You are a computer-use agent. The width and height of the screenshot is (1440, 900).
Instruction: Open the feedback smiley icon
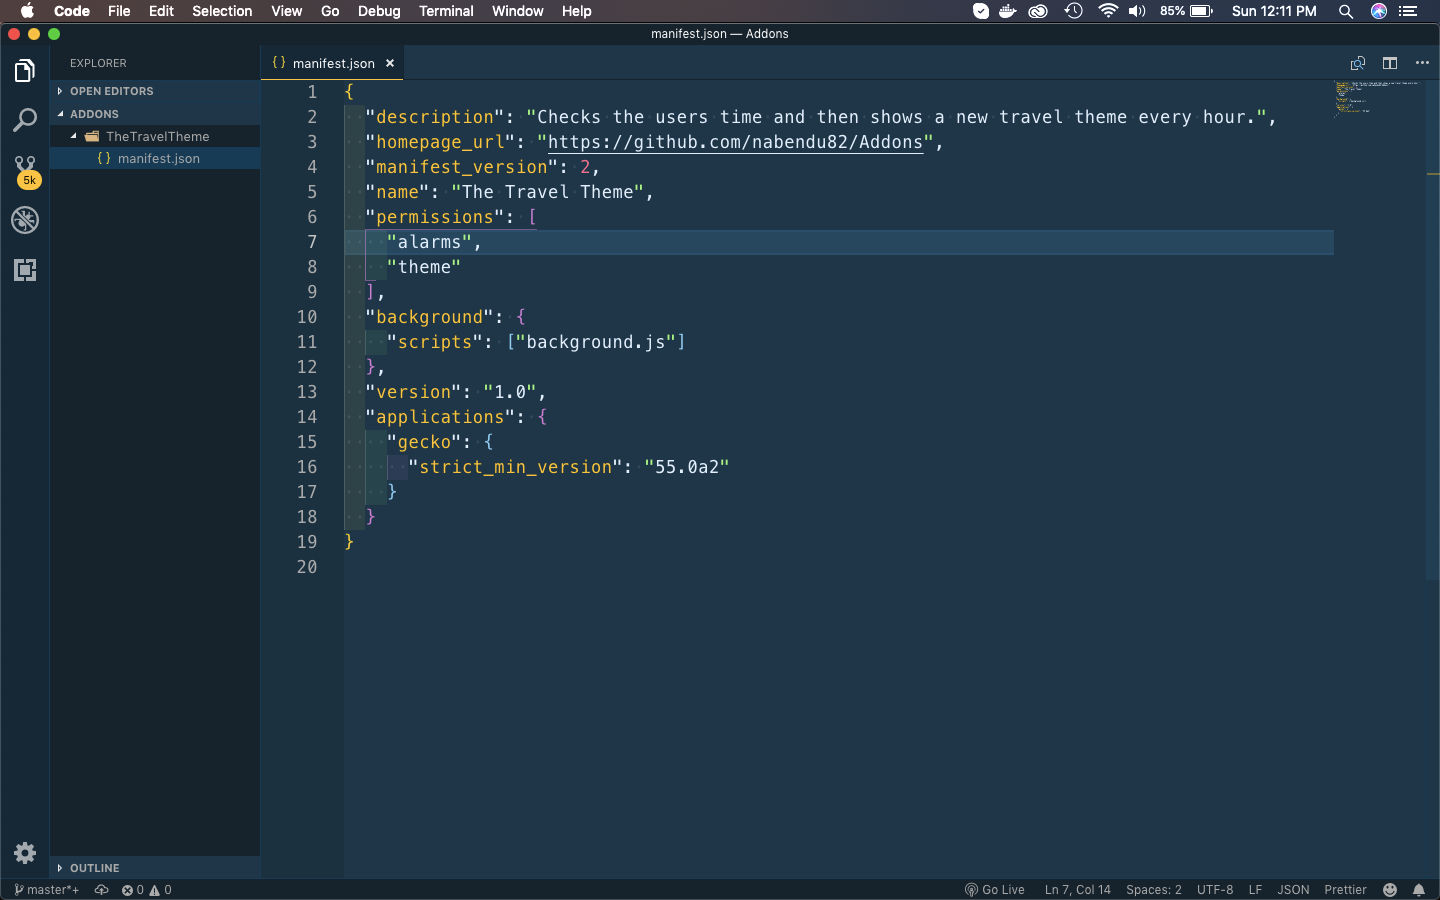(x=1390, y=890)
